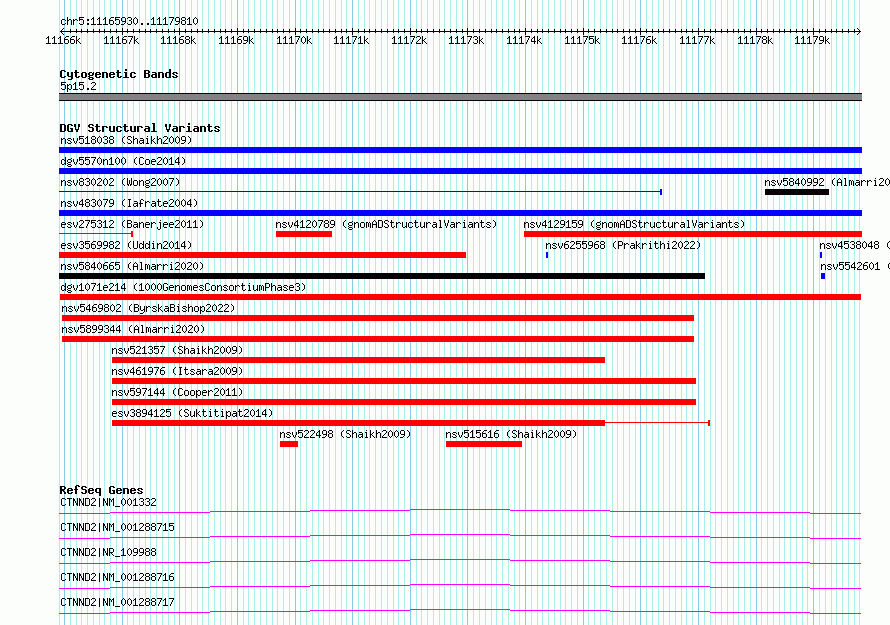Viewport: 890px width, 625px height.
Task: Click the nsv6255968 (Prakrithi2022) label
Action: coord(623,245)
